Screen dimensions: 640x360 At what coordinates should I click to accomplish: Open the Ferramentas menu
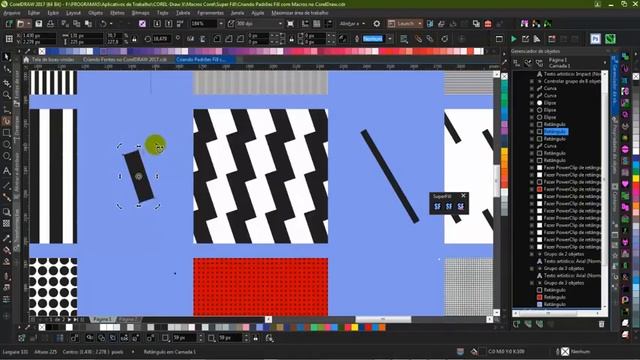pos(211,13)
